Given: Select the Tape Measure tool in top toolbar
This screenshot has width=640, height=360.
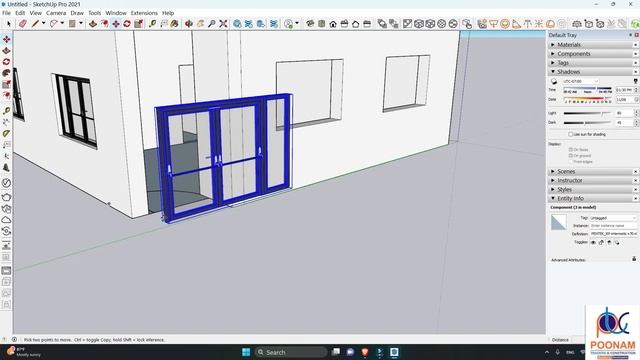Looking at the screenshot, I should click(152, 24).
